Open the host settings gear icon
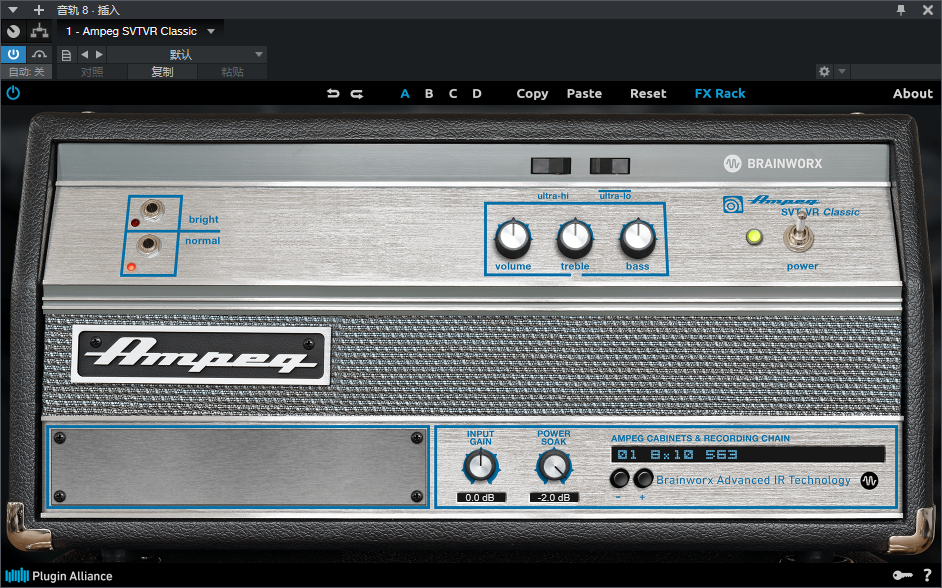 tap(824, 71)
